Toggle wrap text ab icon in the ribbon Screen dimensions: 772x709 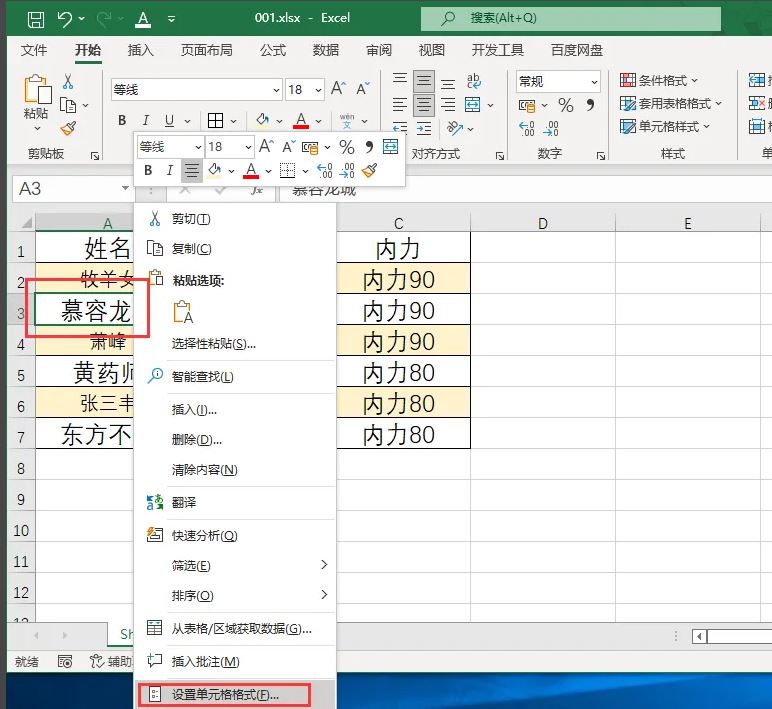pyautogui.click(x=473, y=81)
